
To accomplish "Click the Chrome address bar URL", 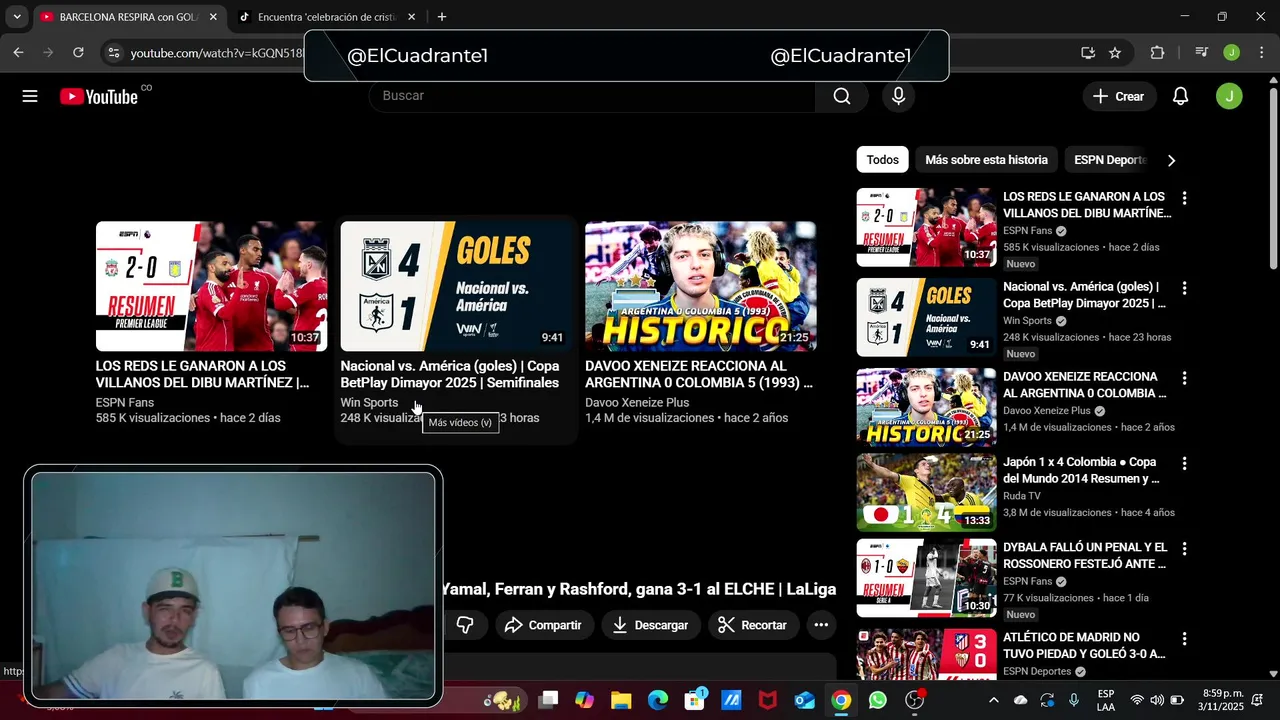I will (x=216, y=53).
